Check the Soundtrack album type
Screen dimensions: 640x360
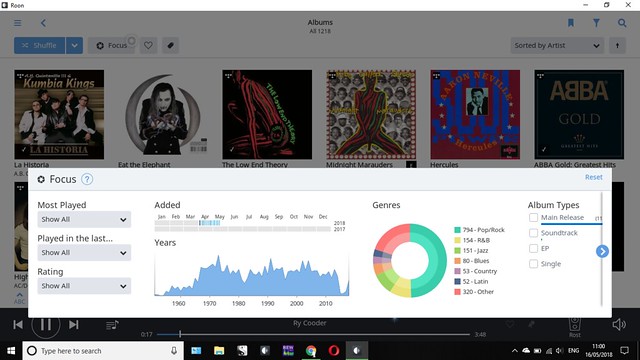point(533,233)
